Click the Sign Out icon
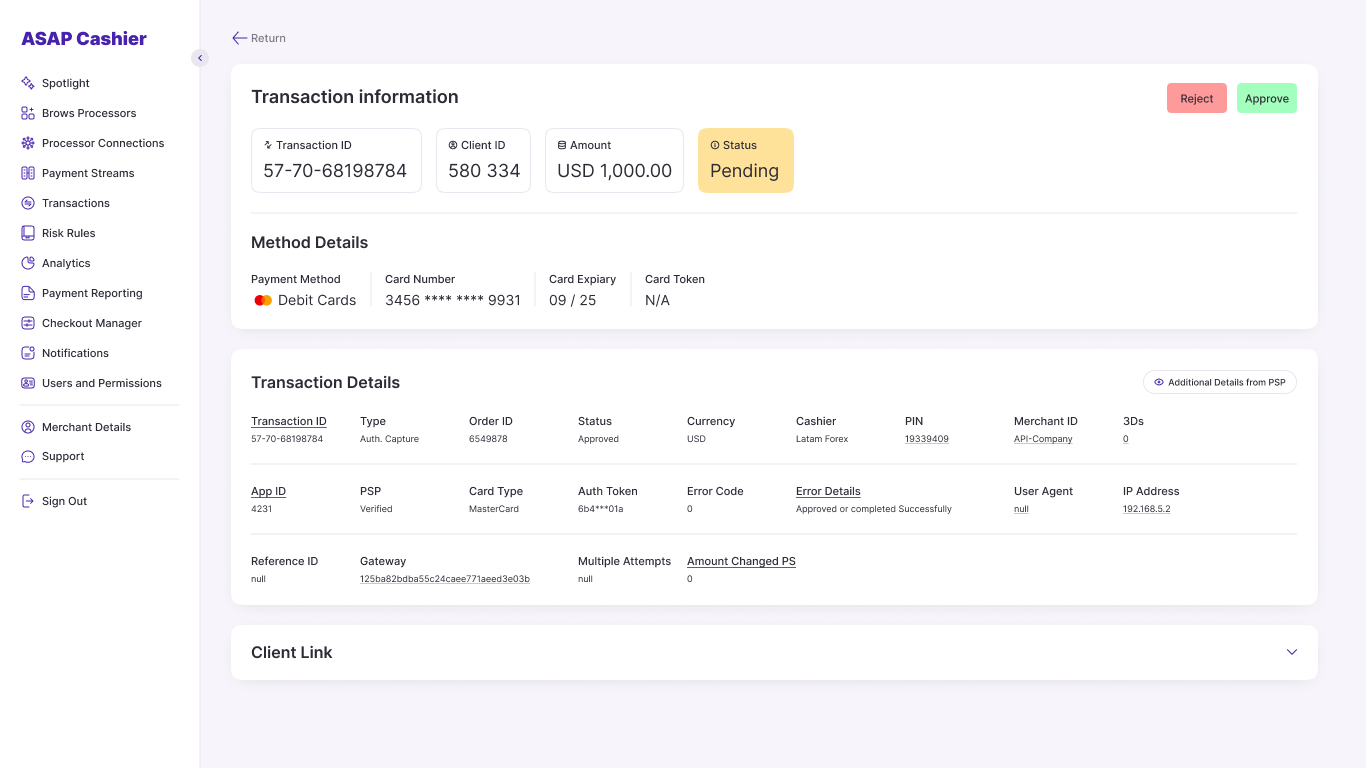Image resolution: width=1366 pixels, height=768 pixels. [x=28, y=501]
